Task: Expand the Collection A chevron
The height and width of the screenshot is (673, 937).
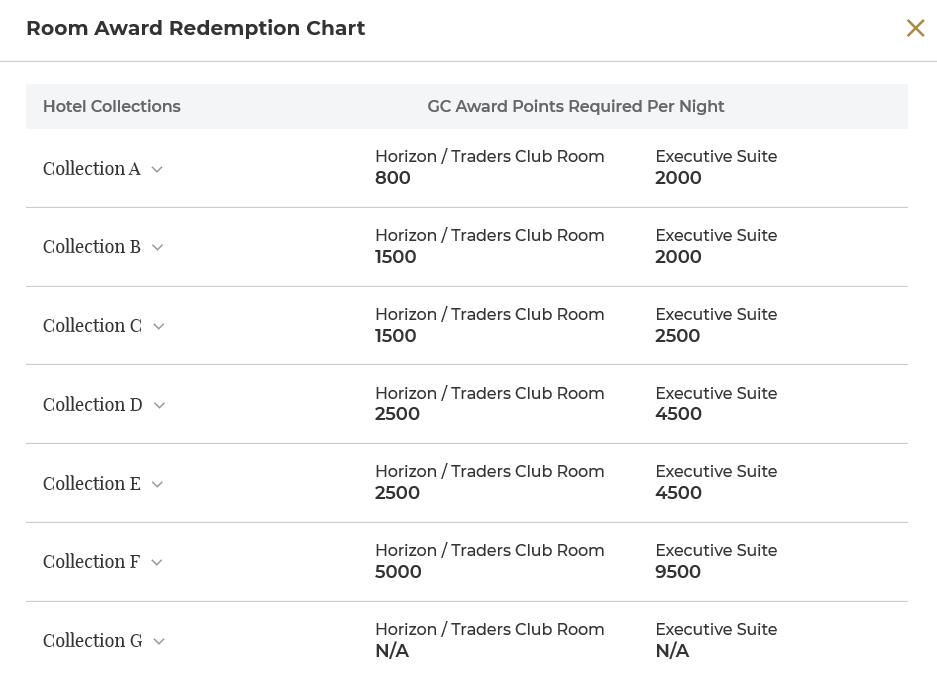Action: click(x=157, y=170)
